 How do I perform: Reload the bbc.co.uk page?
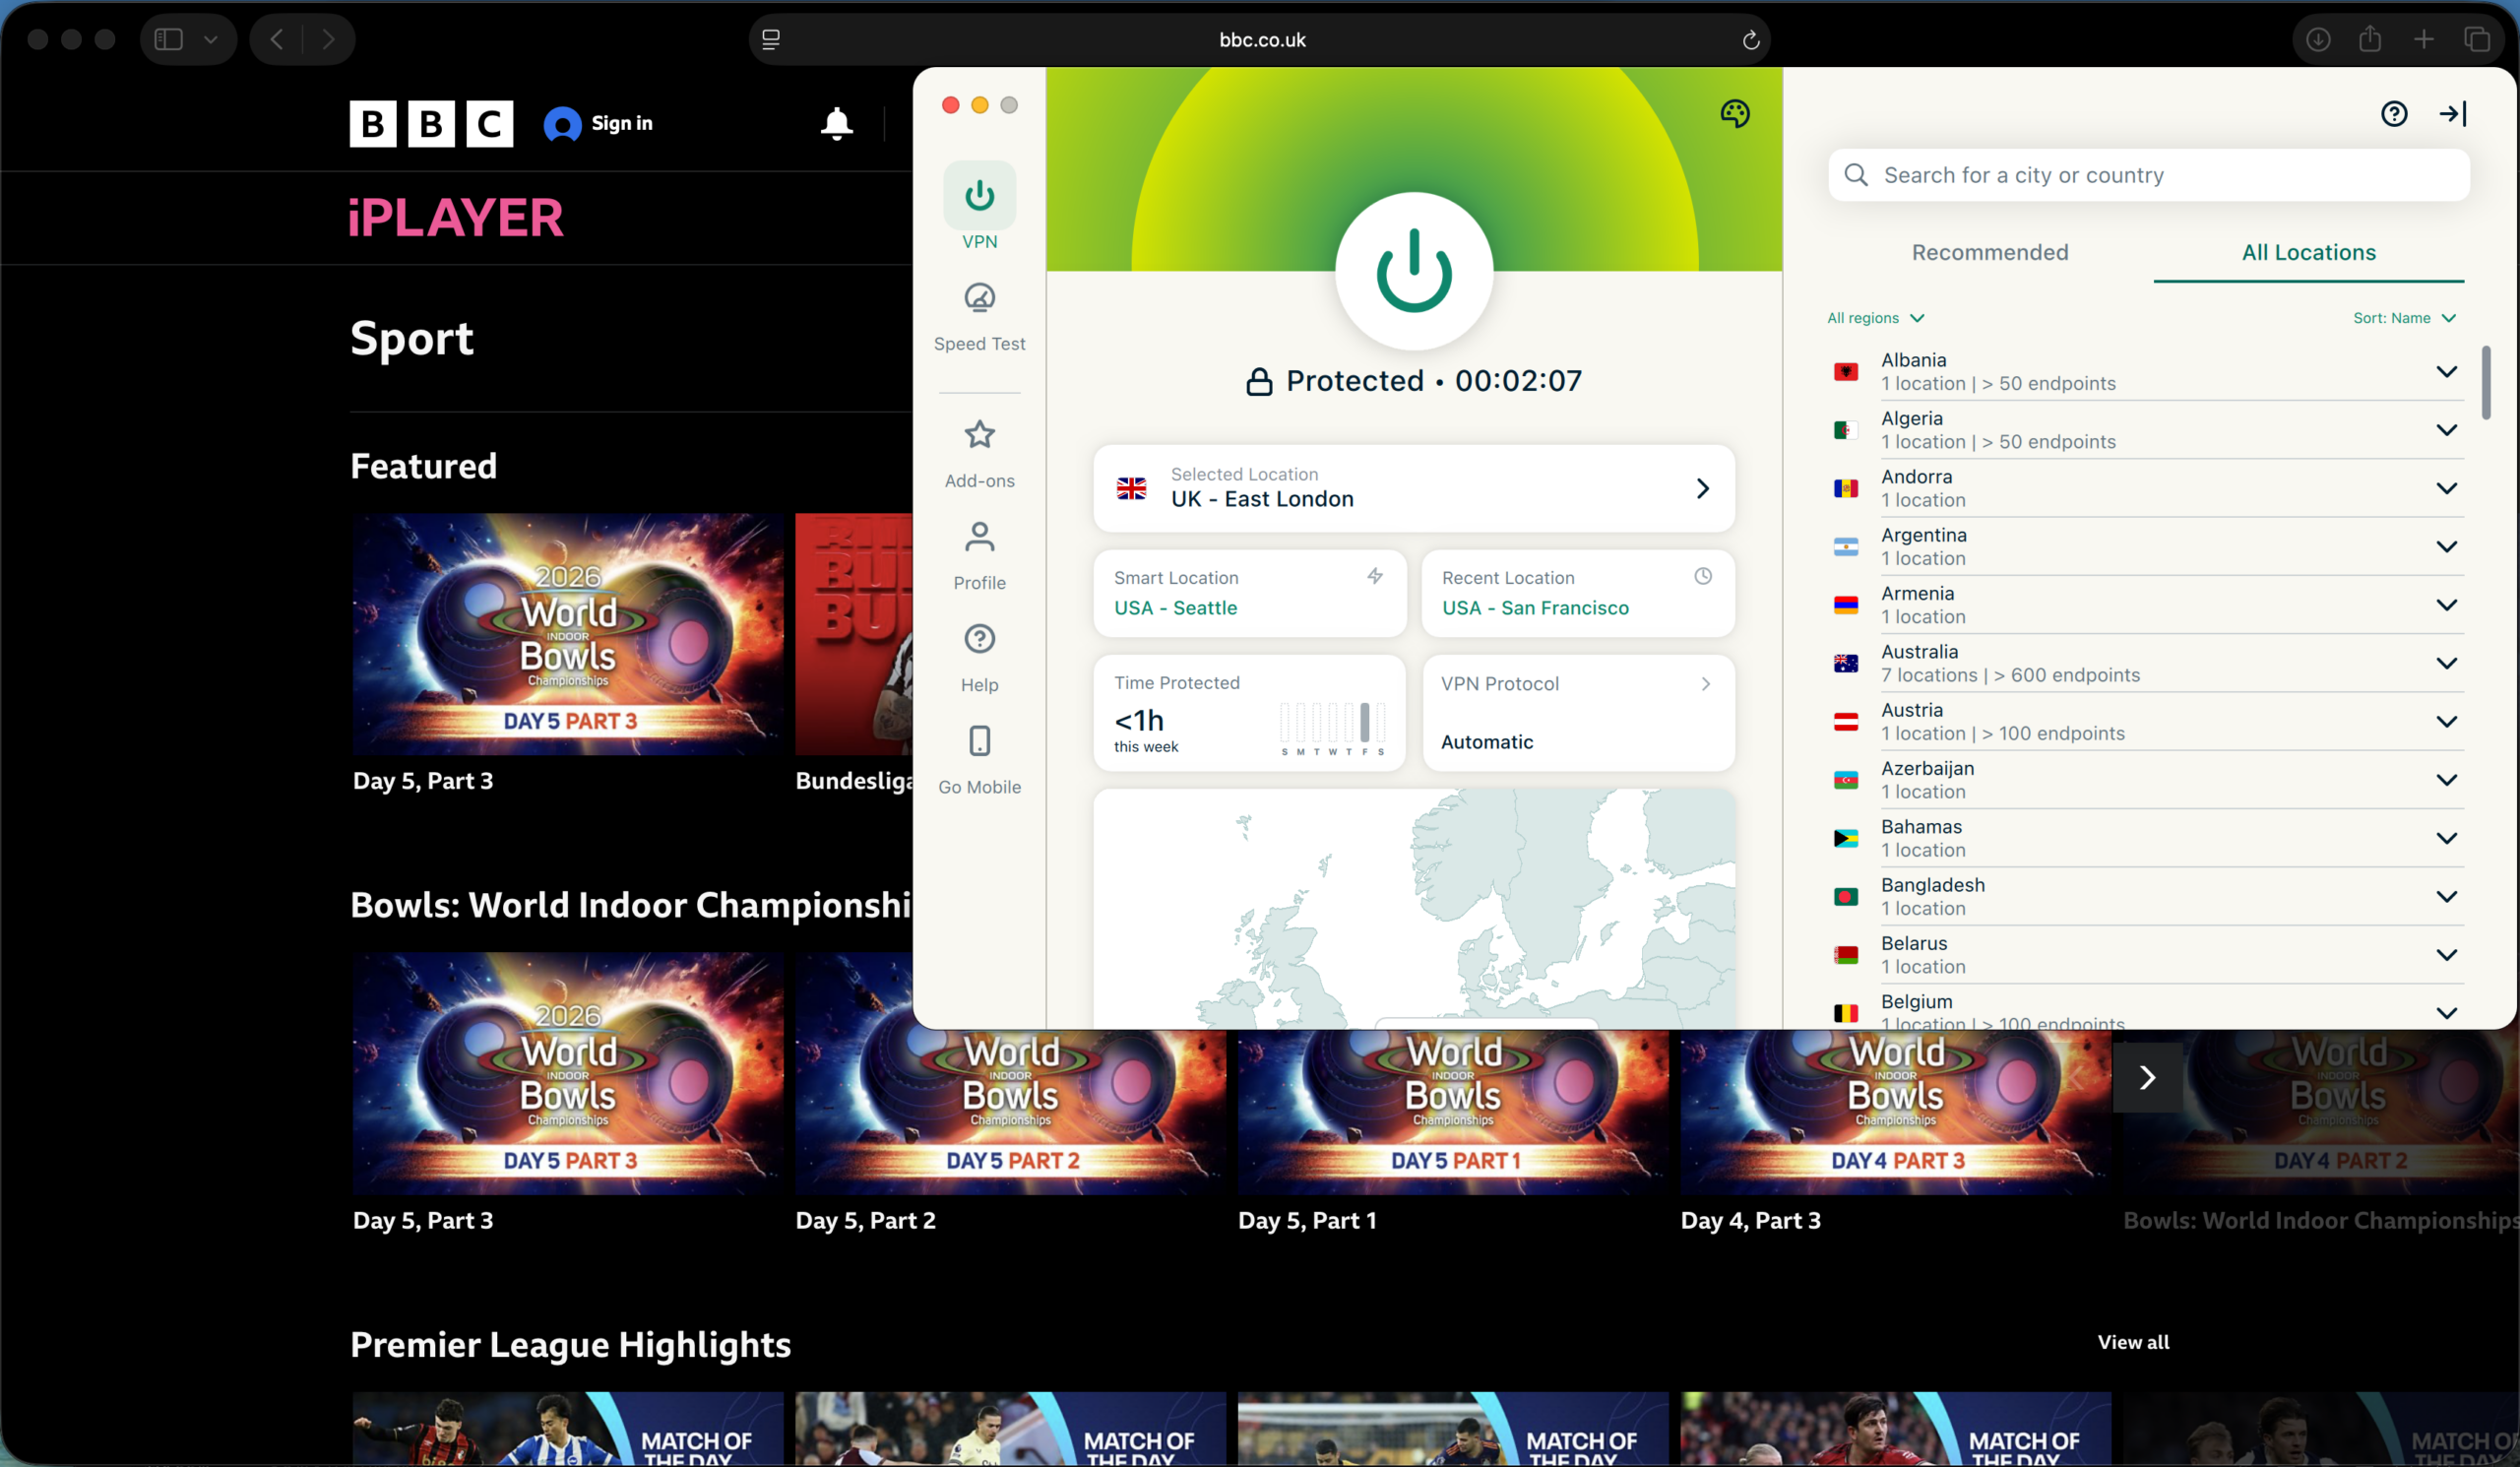1750,40
